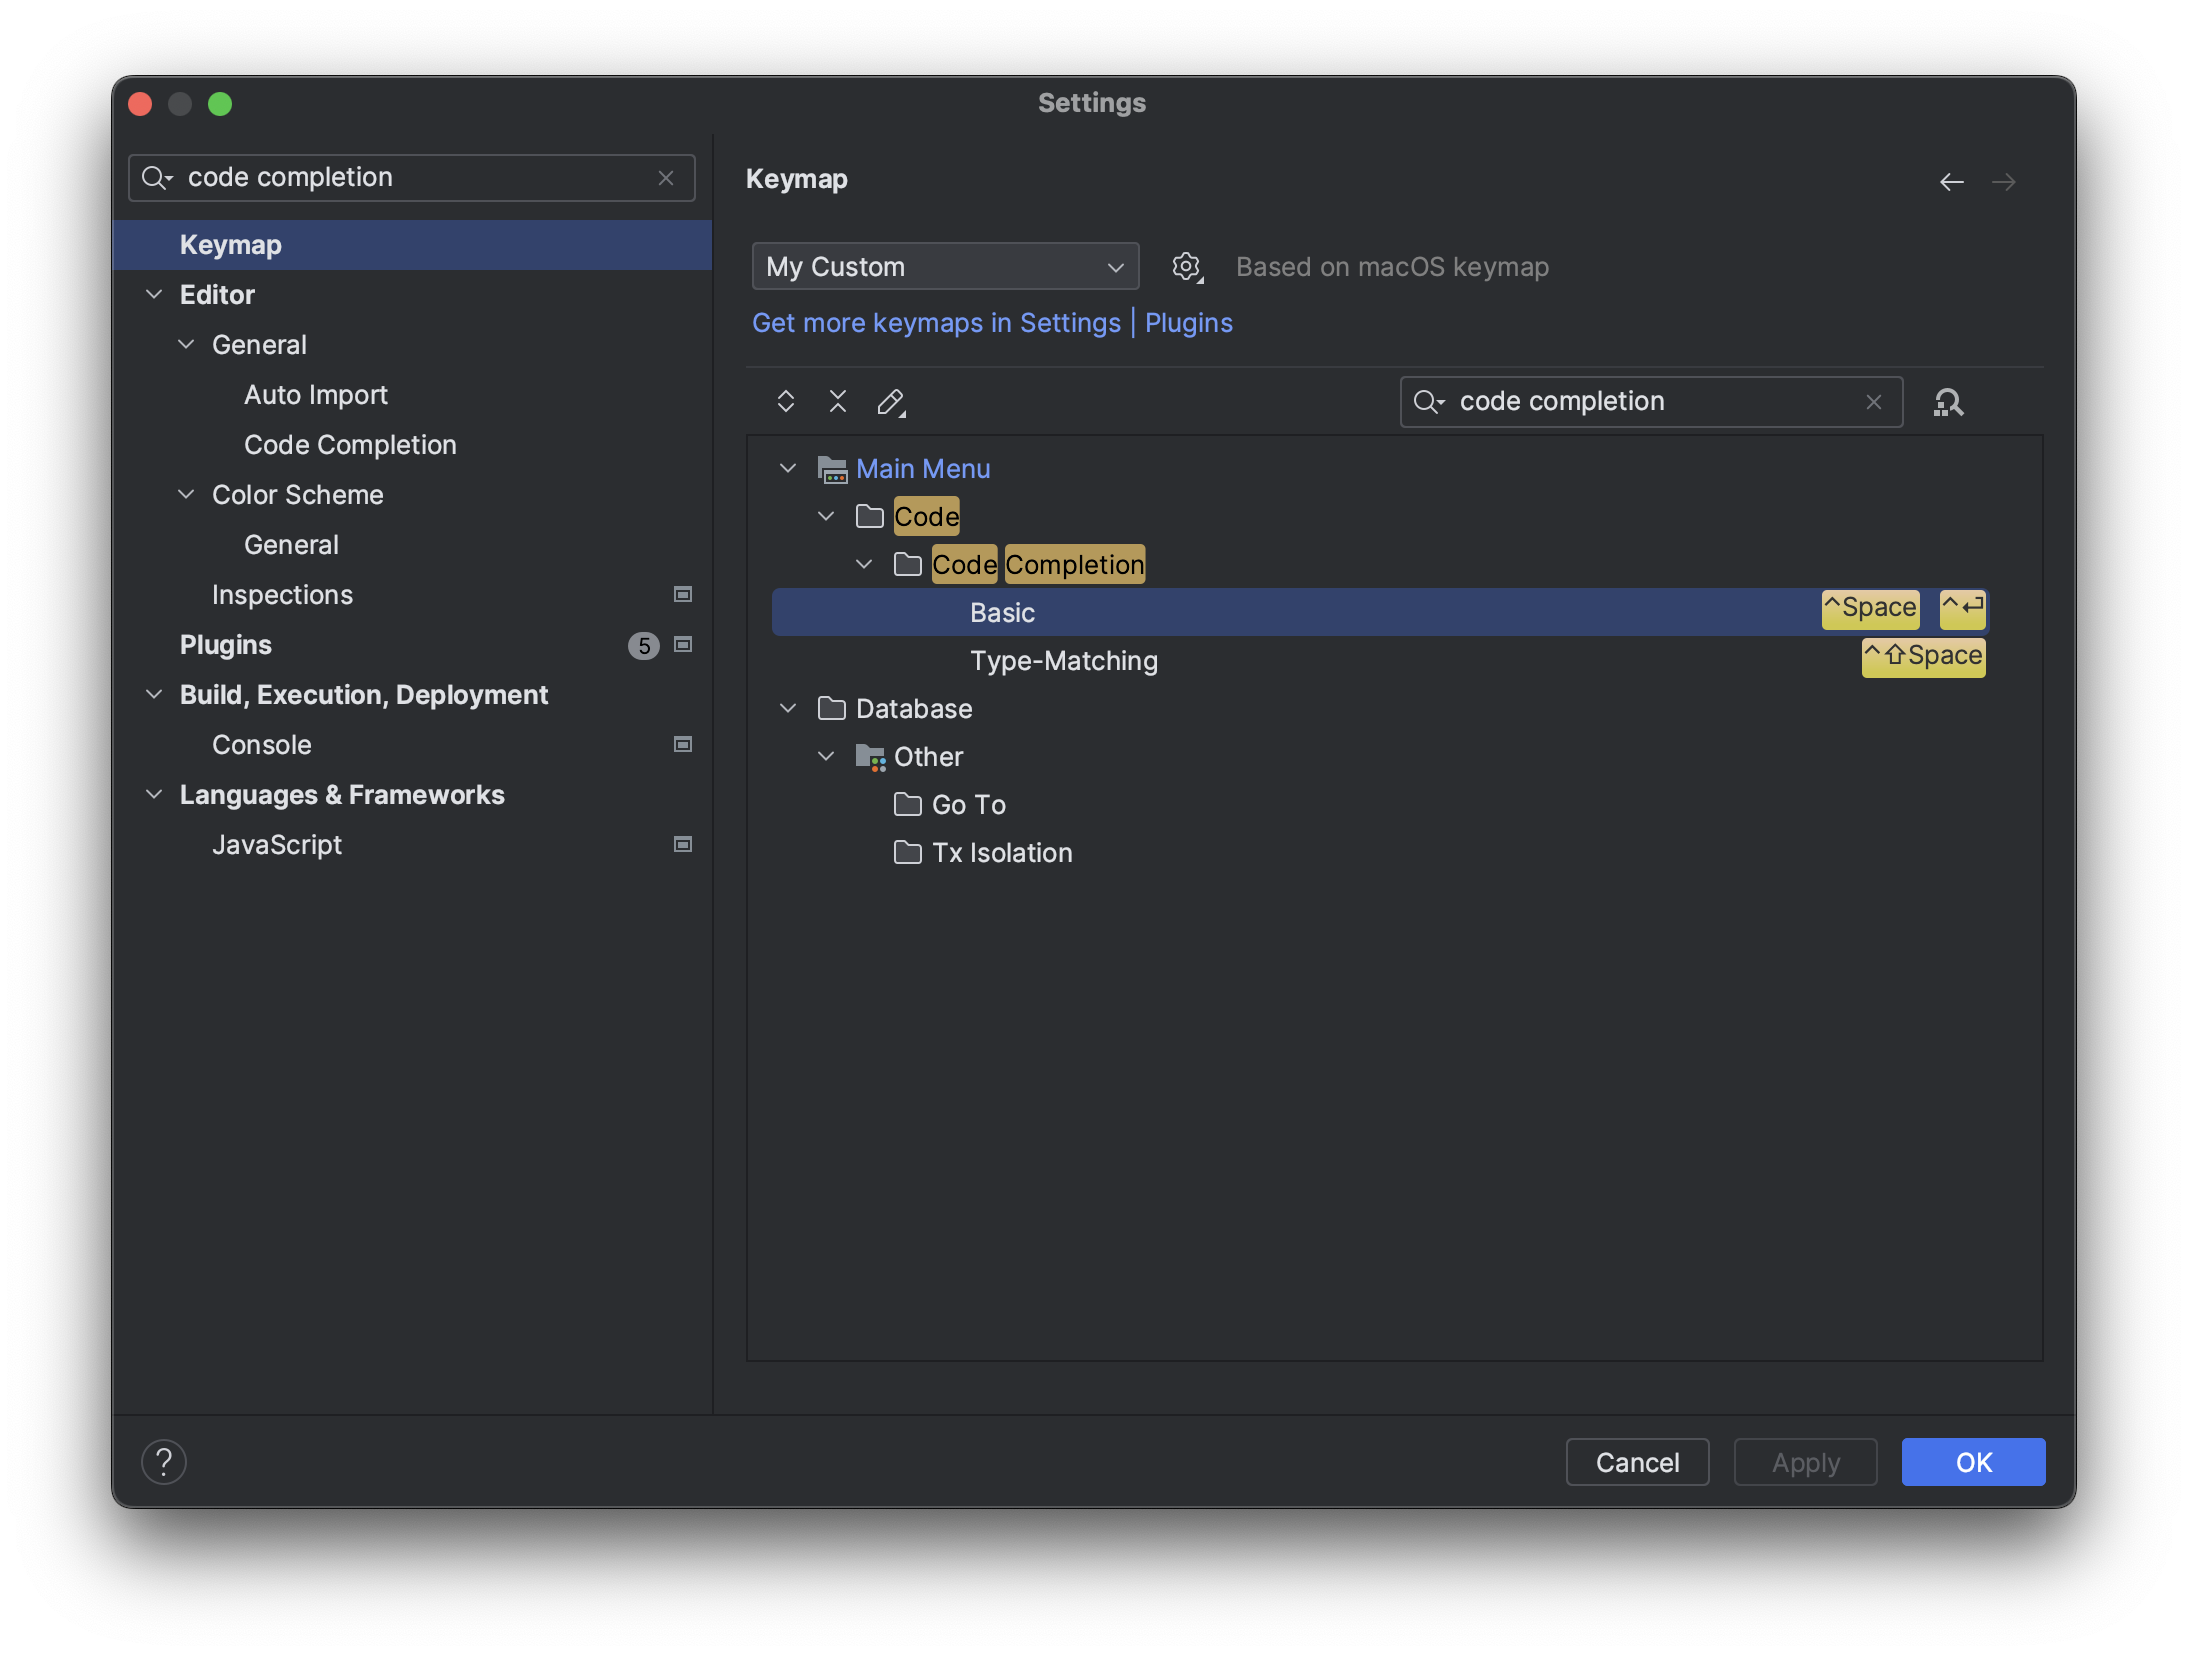2188x1656 pixels.
Task: Select the Keymap sidebar entry
Action: (230, 244)
